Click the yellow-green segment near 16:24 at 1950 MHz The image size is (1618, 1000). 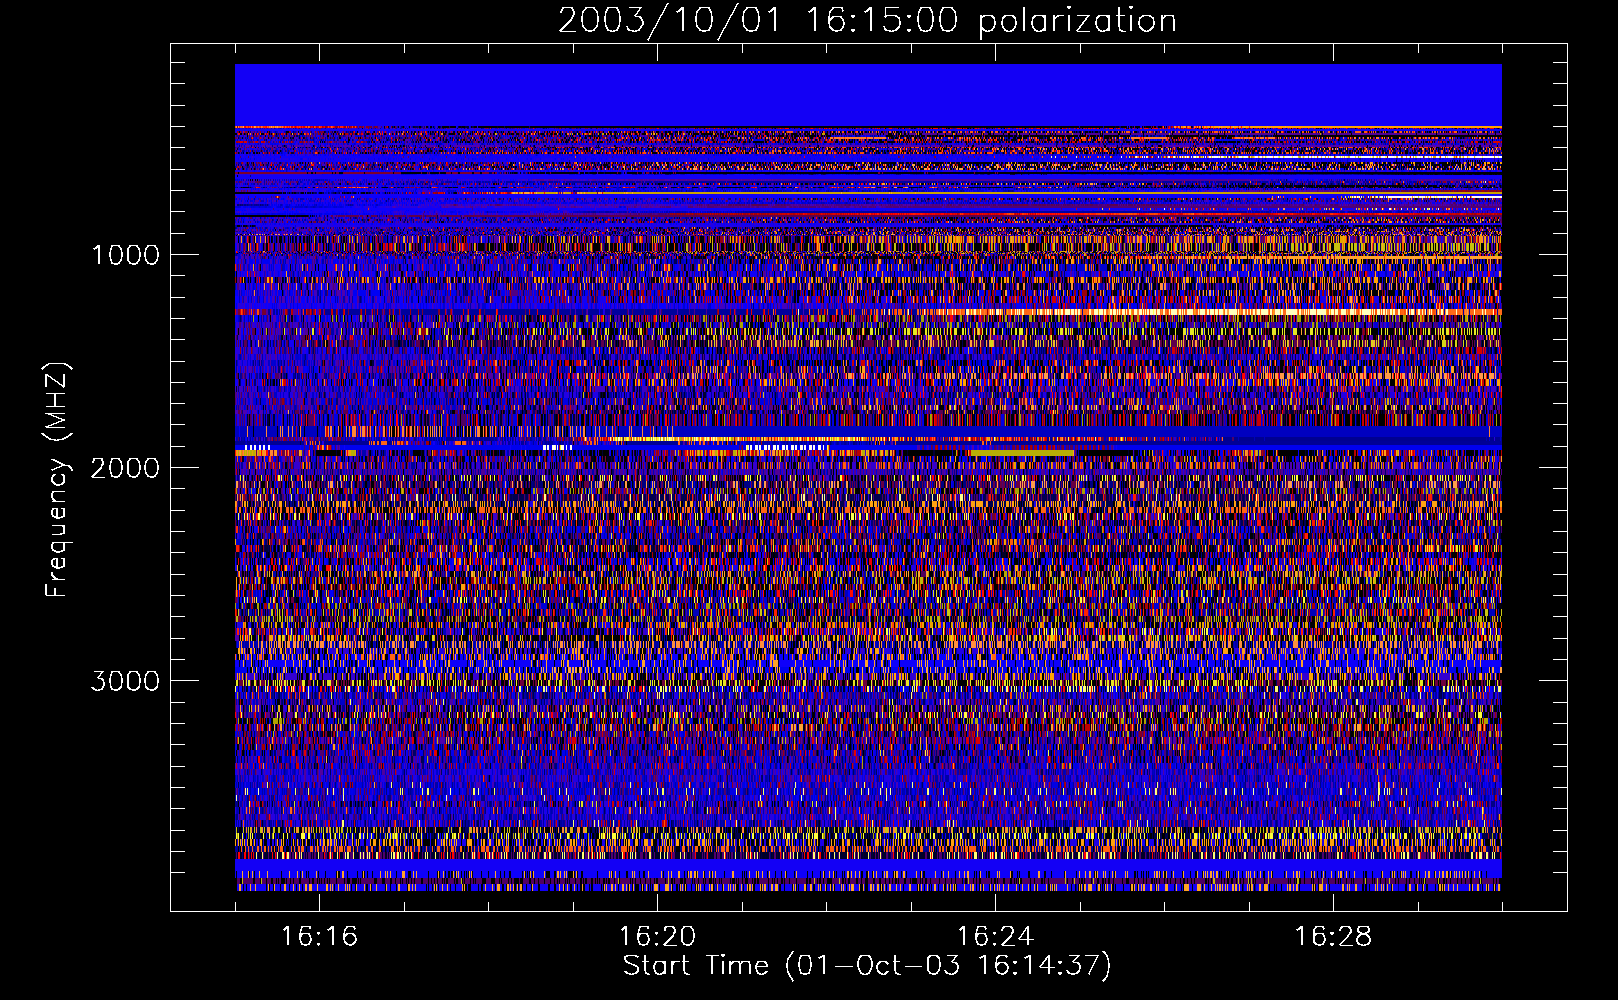click(x=1021, y=453)
